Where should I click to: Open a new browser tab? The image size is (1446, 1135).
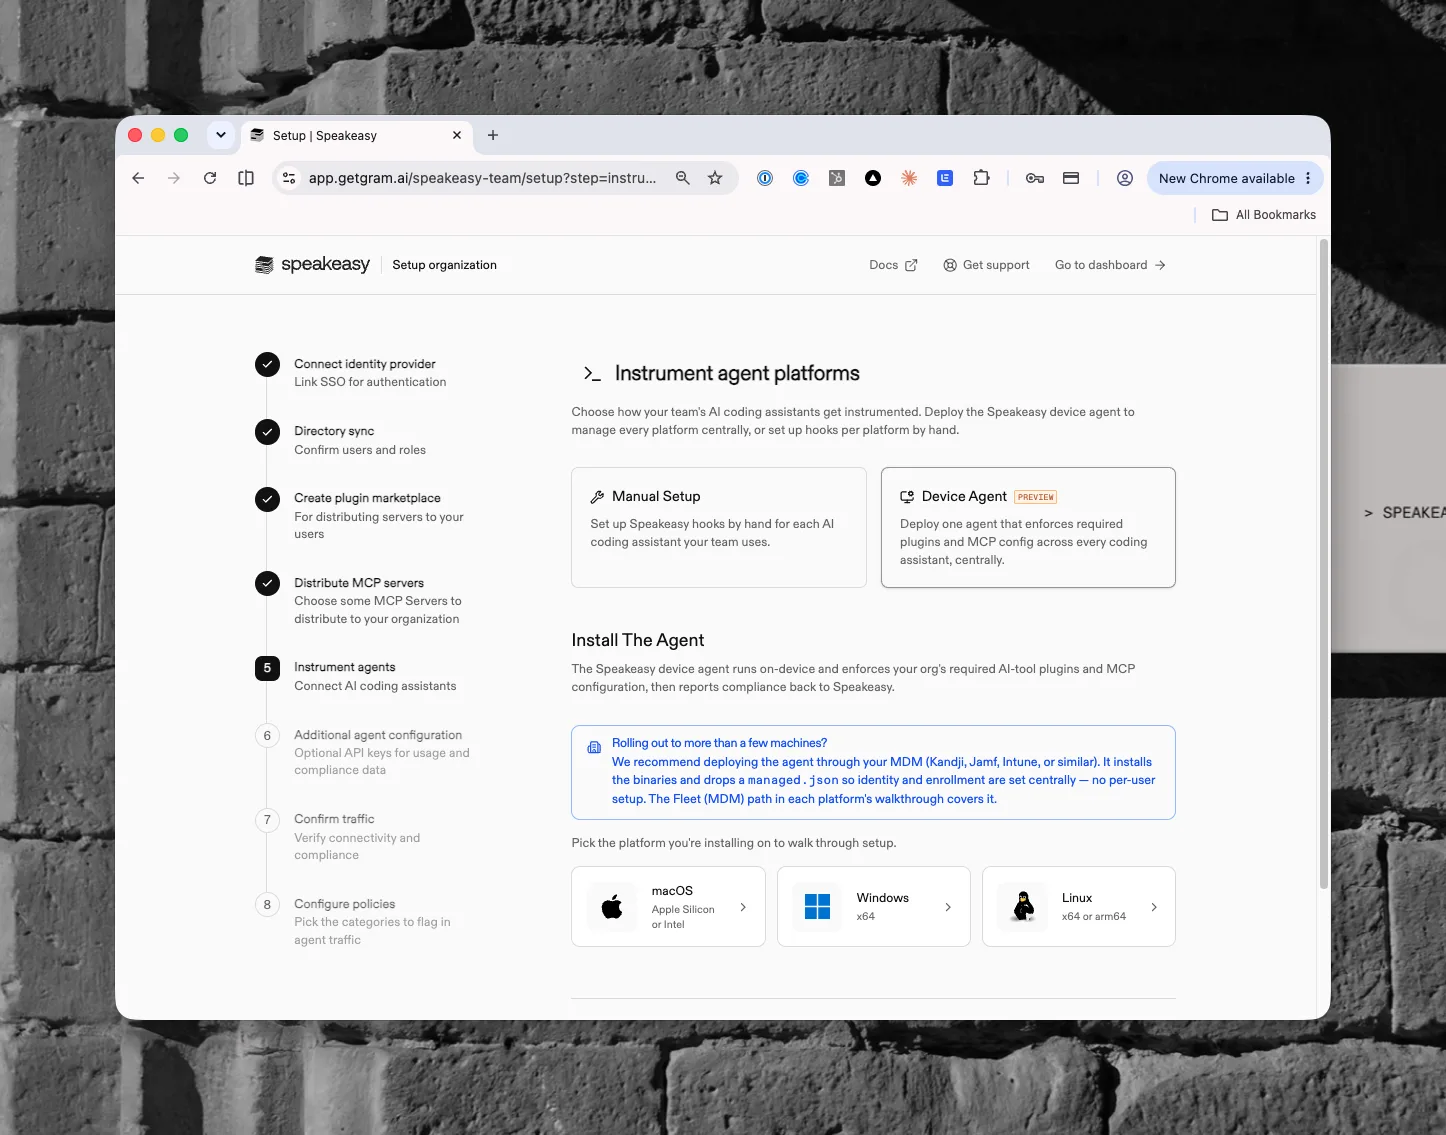[493, 135]
